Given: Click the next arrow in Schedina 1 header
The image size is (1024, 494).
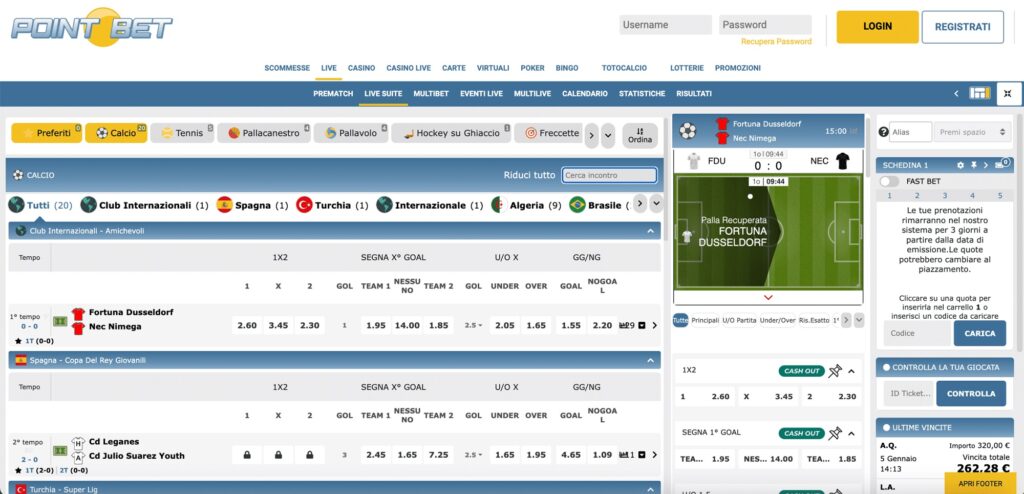Looking at the screenshot, I should (985, 165).
